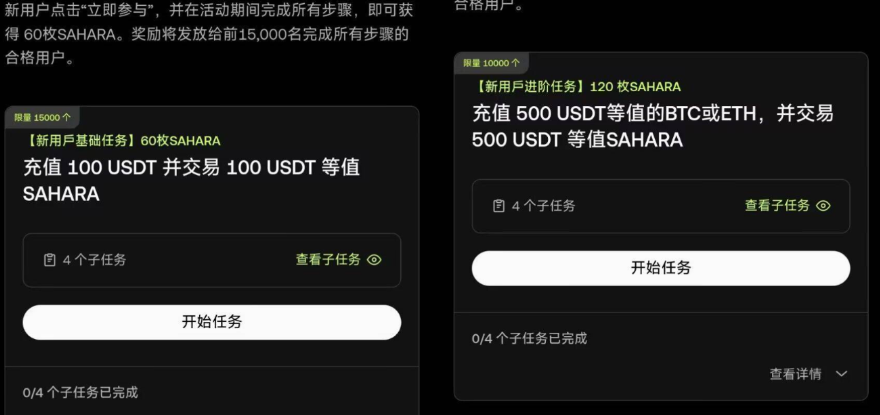This screenshot has height=415, width=880.
Task: Click the title 充值 100 USDT 并交易 100 USDT
Action: 191,180
